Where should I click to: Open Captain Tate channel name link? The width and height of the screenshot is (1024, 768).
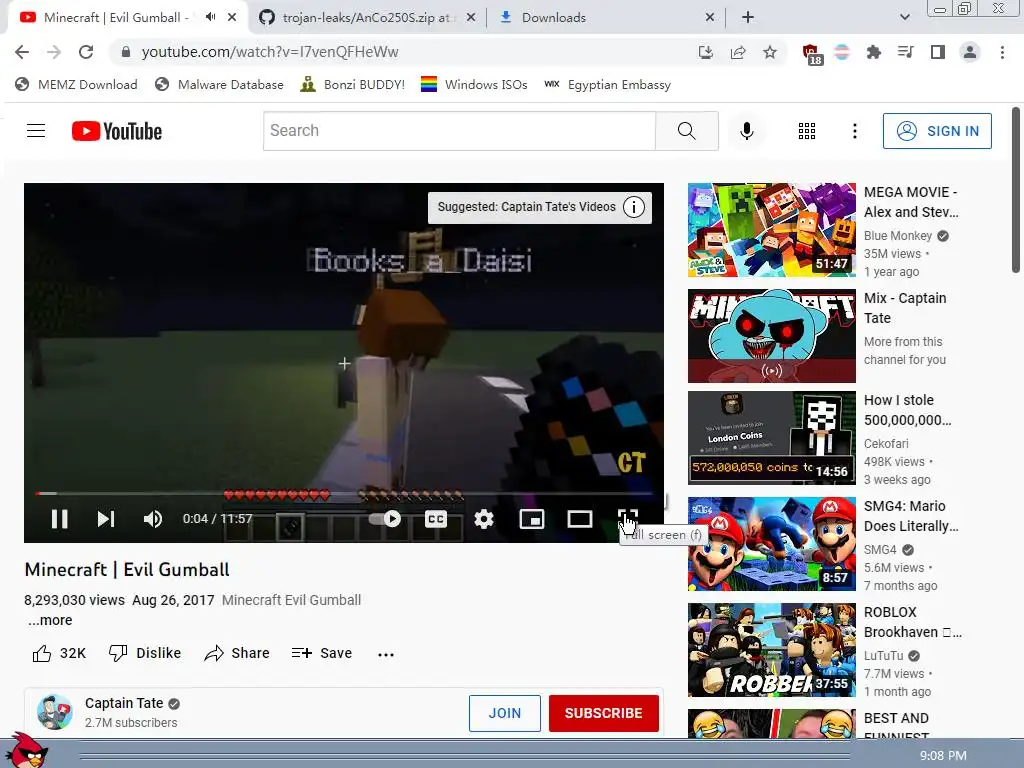coord(124,703)
